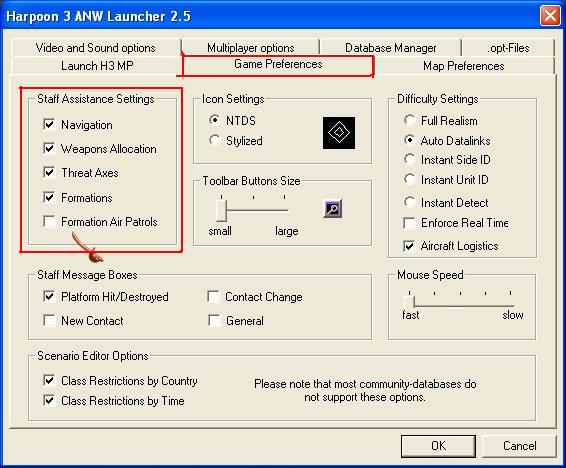Switch to the .opt-Files tab
The width and height of the screenshot is (566, 468).
click(x=508, y=48)
